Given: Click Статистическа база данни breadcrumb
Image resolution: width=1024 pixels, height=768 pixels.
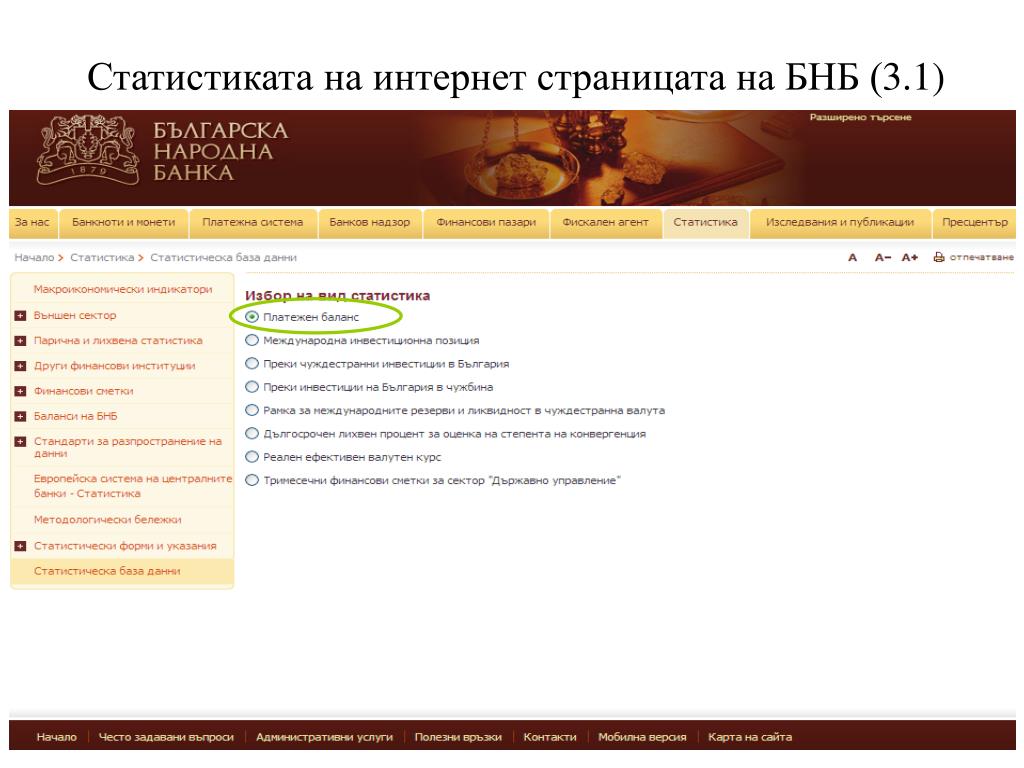Looking at the screenshot, I should pyautogui.click(x=223, y=258).
